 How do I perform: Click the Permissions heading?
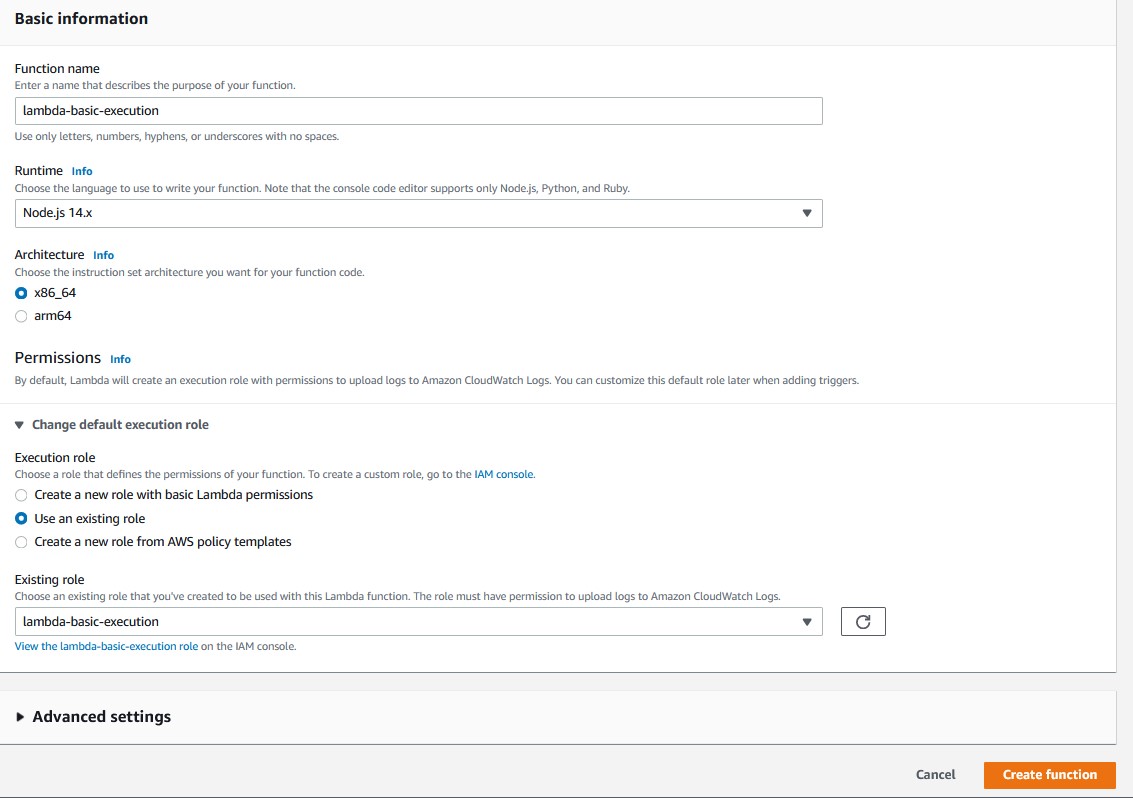coord(58,358)
